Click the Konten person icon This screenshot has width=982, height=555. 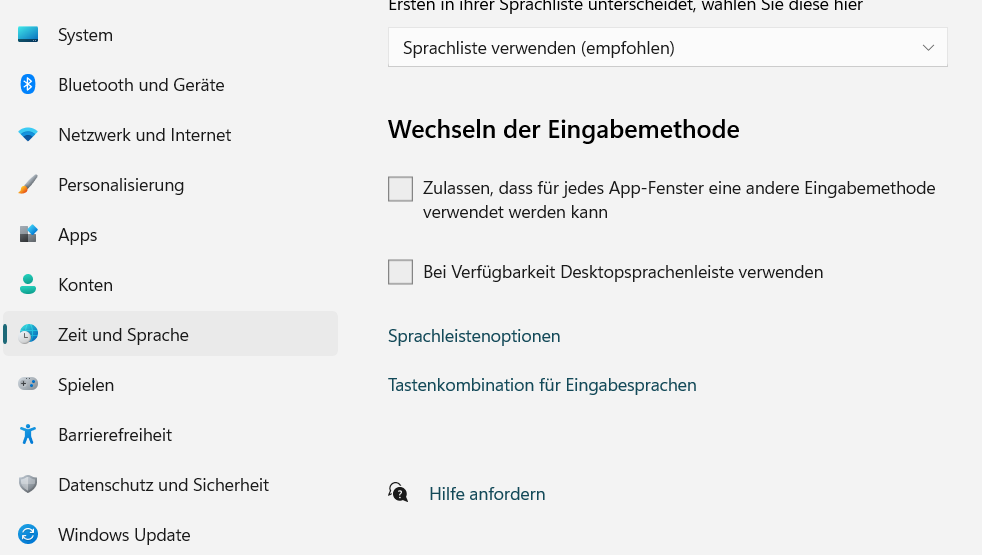[x=28, y=285]
